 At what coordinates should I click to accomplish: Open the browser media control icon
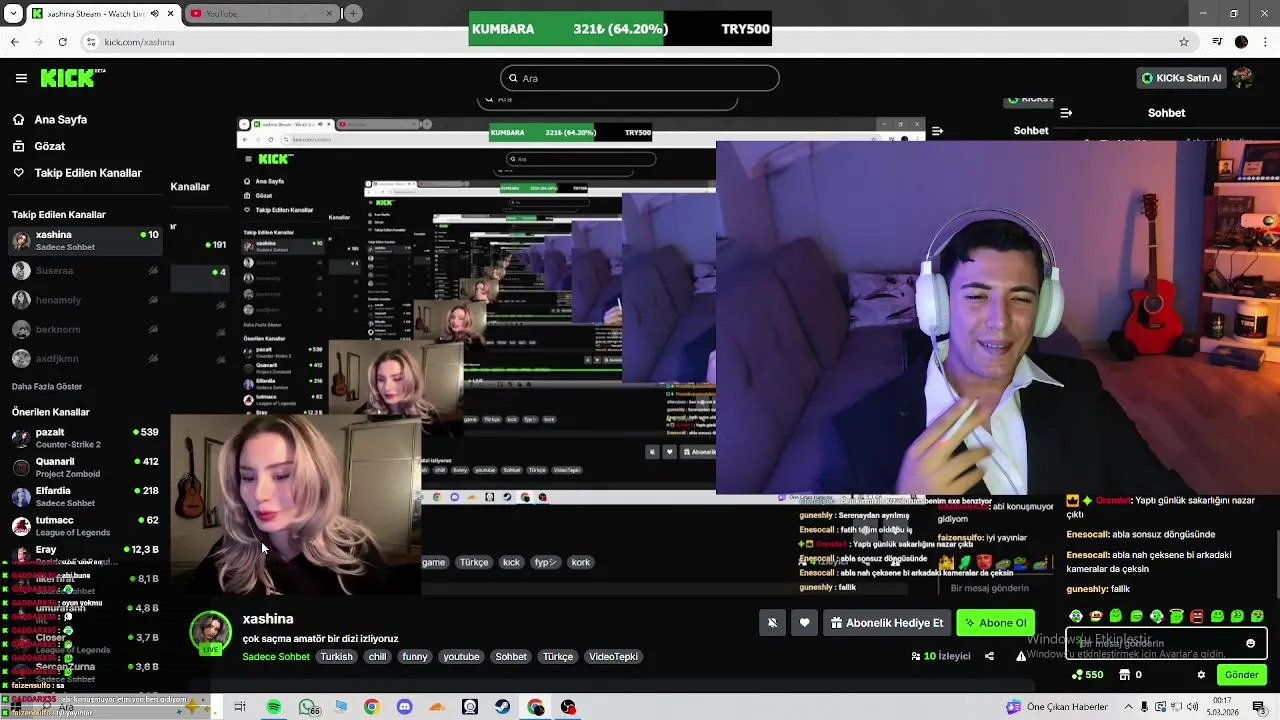1217,42
